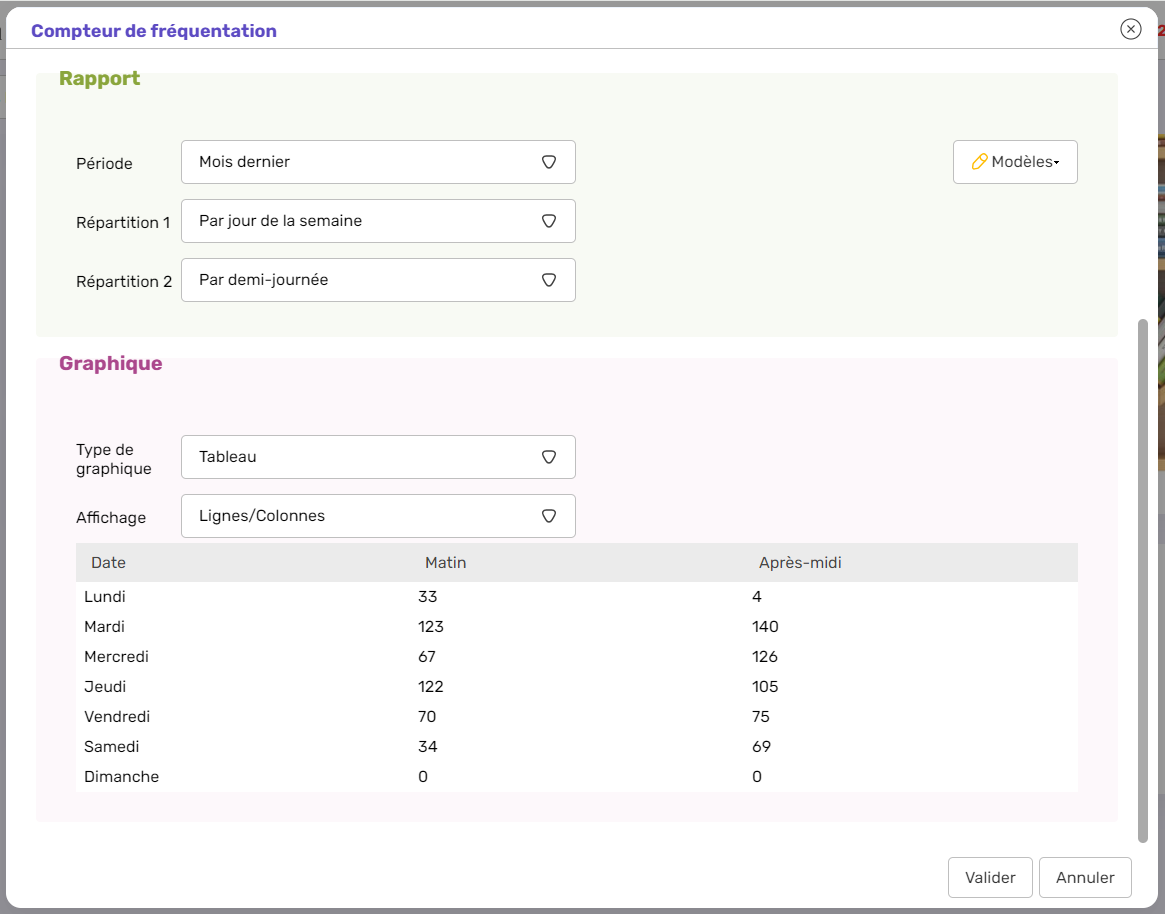
Task: Expand the Répartition 1 dropdown arrow
Action: [x=548, y=221]
